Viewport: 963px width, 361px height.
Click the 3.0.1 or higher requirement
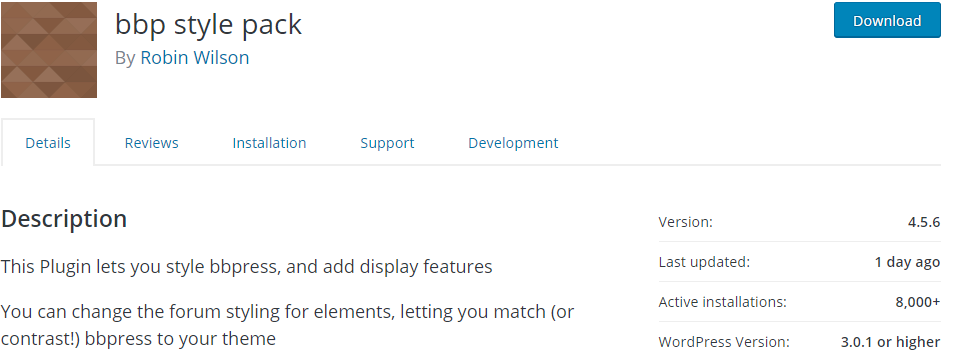coord(890,342)
